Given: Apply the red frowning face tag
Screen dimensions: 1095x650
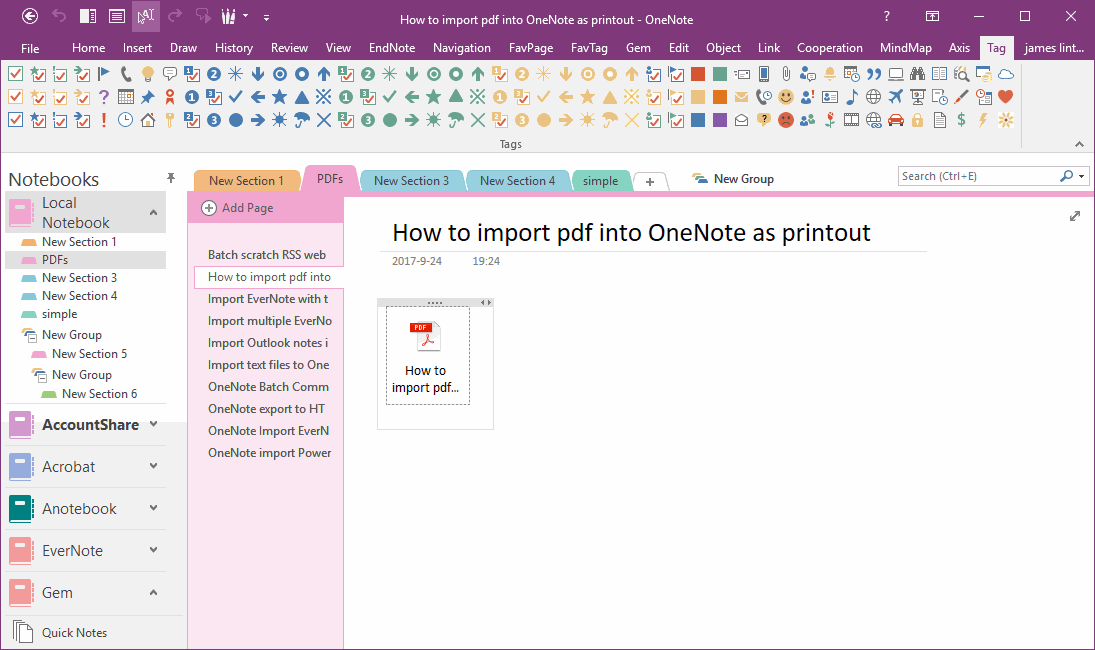Looking at the screenshot, I should click(786, 120).
